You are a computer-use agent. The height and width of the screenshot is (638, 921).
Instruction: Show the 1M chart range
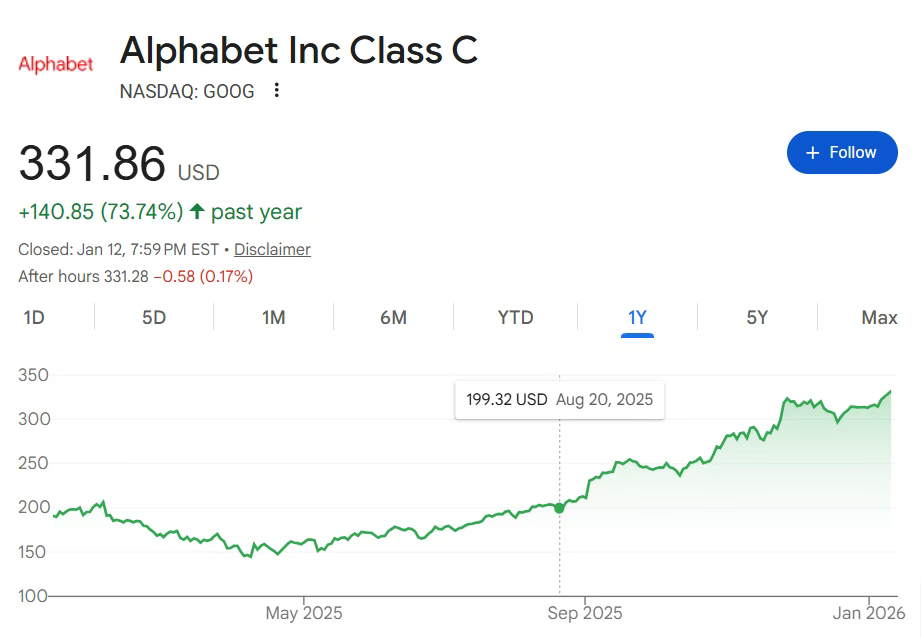pos(273,318)
